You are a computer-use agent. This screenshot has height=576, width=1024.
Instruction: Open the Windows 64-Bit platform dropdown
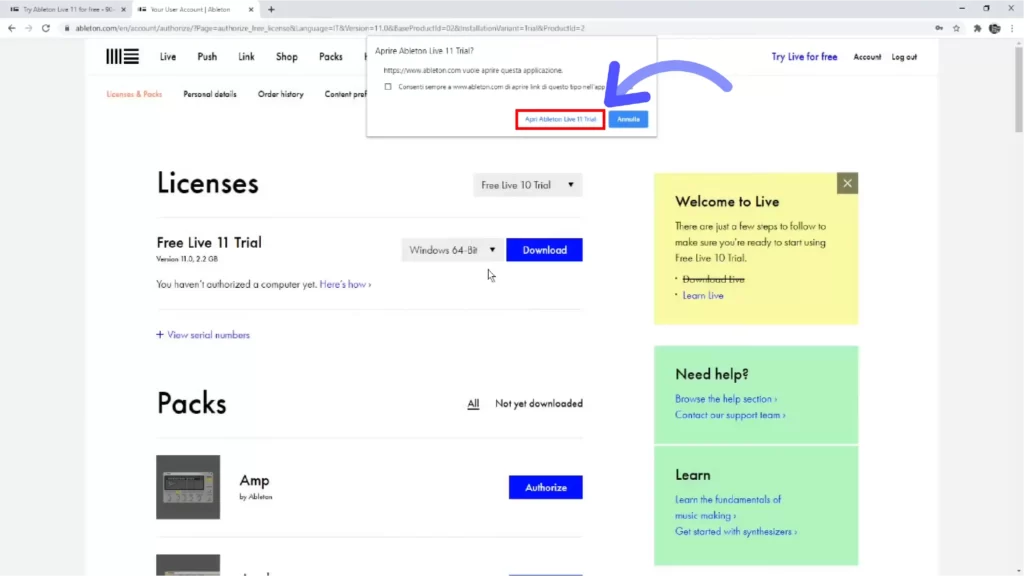(452, 250)
